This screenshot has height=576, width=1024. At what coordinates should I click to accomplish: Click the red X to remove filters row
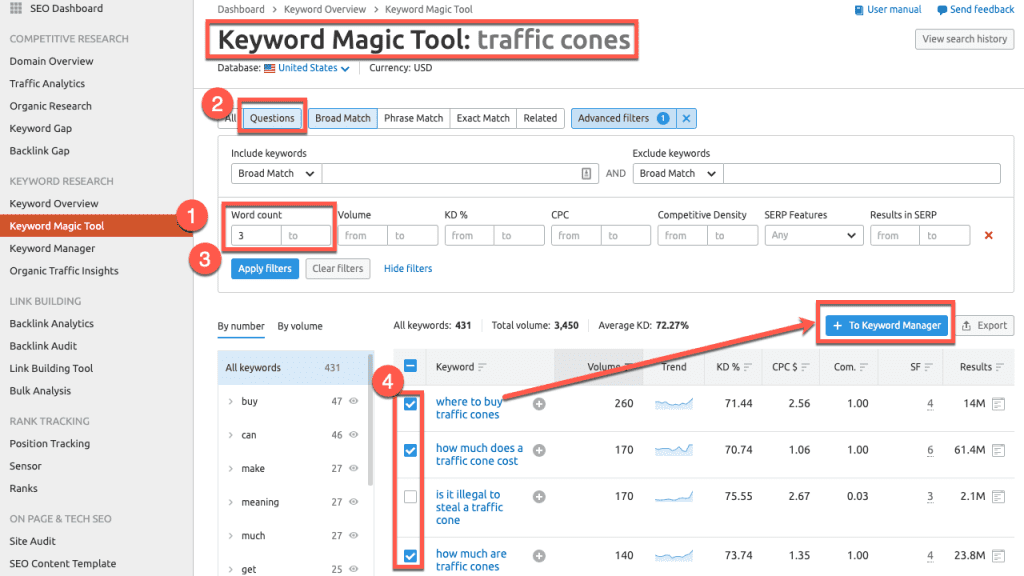click(989, 236)
